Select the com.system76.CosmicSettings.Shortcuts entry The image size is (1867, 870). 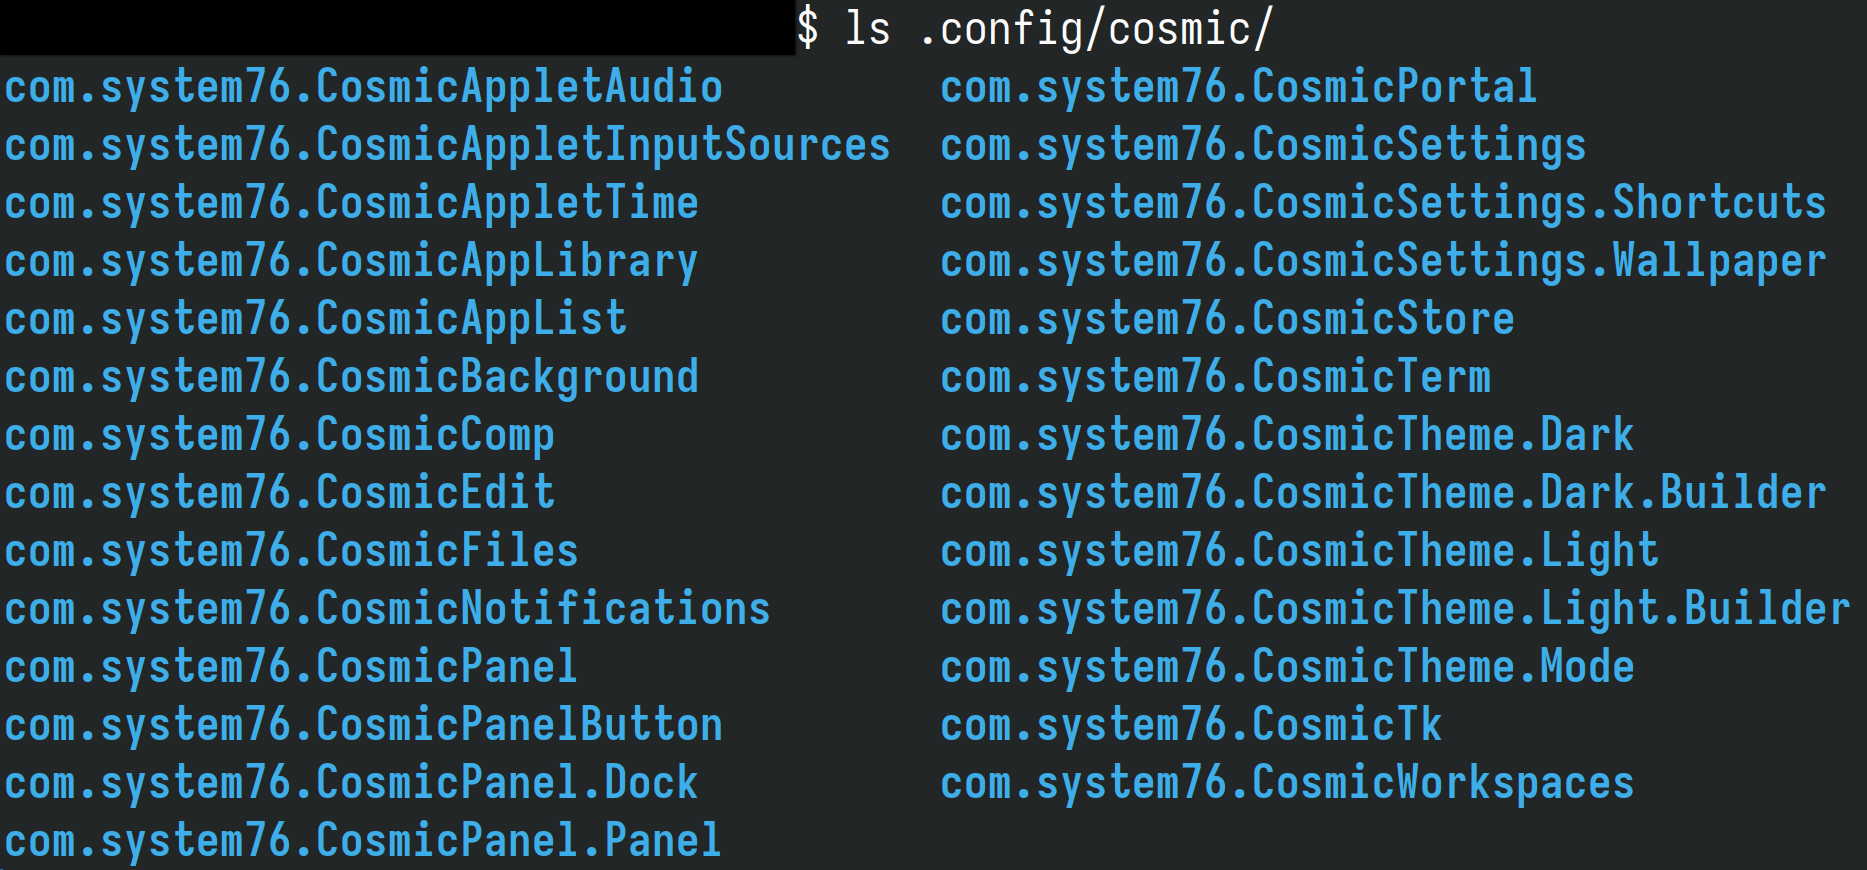(1383, 203)
